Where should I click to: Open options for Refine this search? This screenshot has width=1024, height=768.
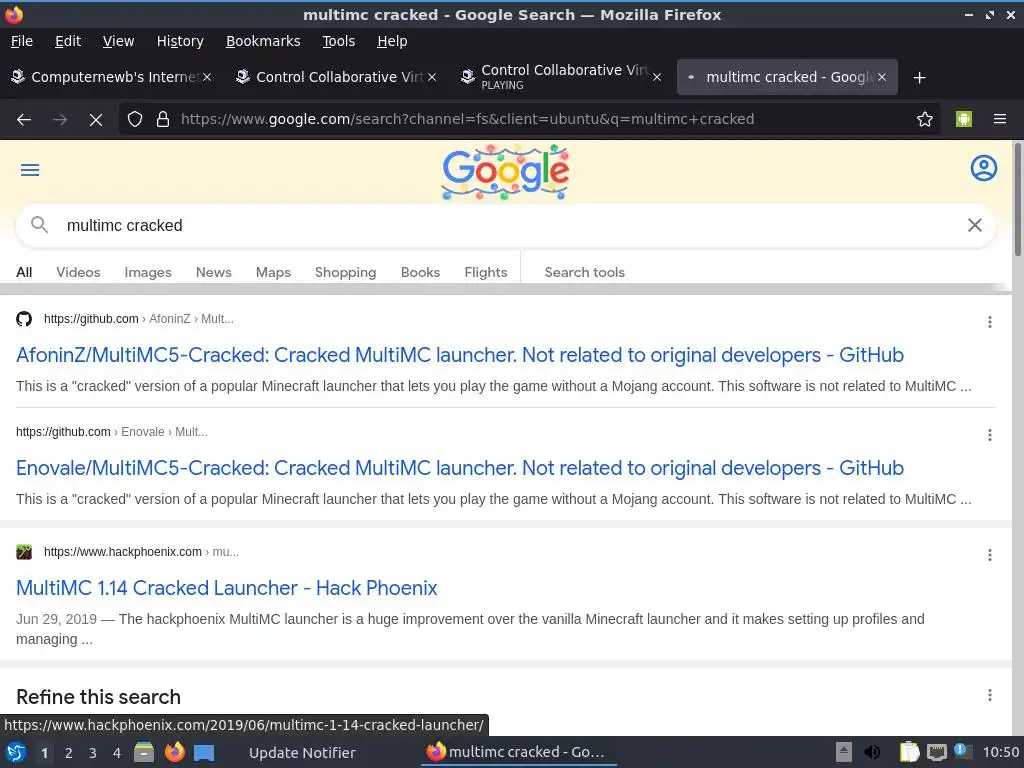pos(990,696)
